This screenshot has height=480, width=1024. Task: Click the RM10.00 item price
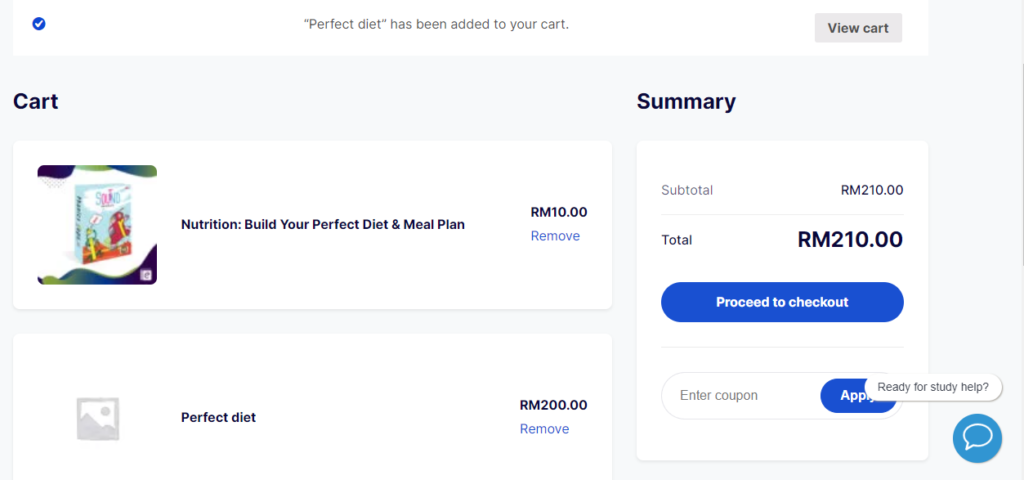559,212
